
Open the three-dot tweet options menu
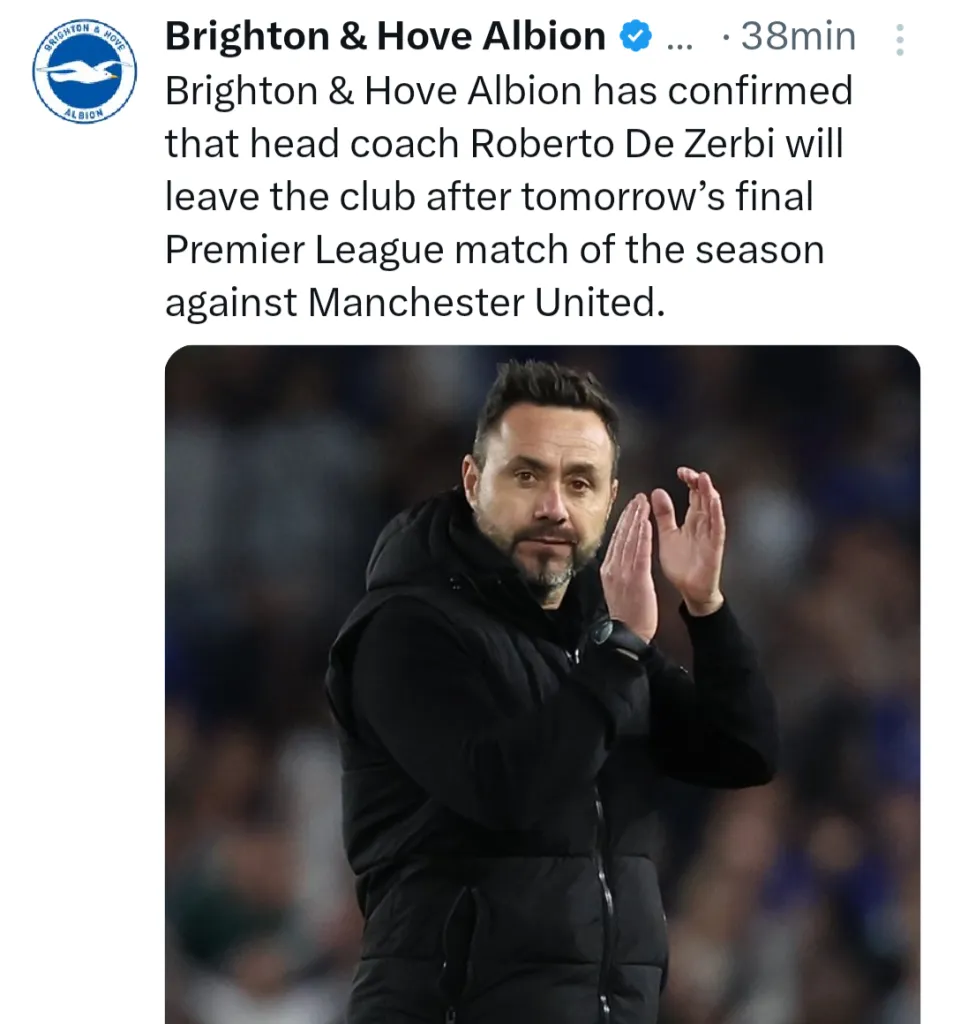coord(899,39)
